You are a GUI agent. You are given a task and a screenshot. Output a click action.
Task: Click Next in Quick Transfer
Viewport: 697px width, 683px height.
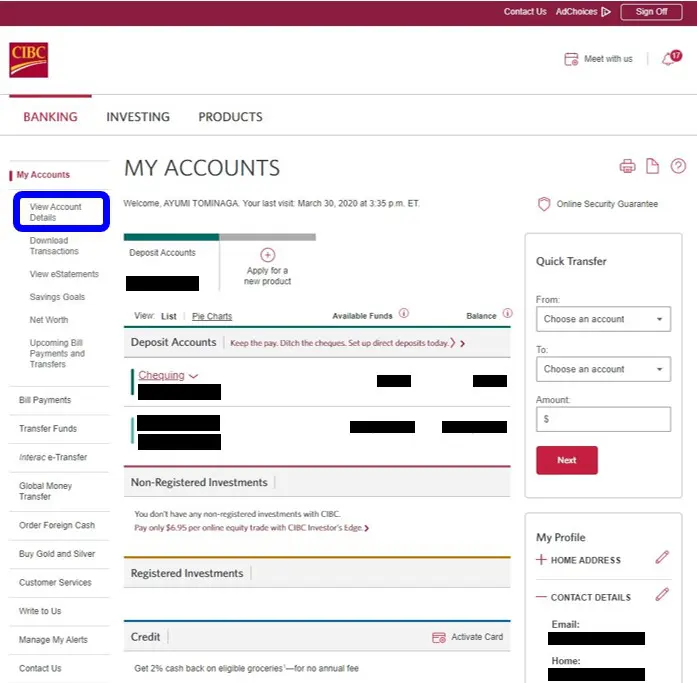tap(567, 460)
